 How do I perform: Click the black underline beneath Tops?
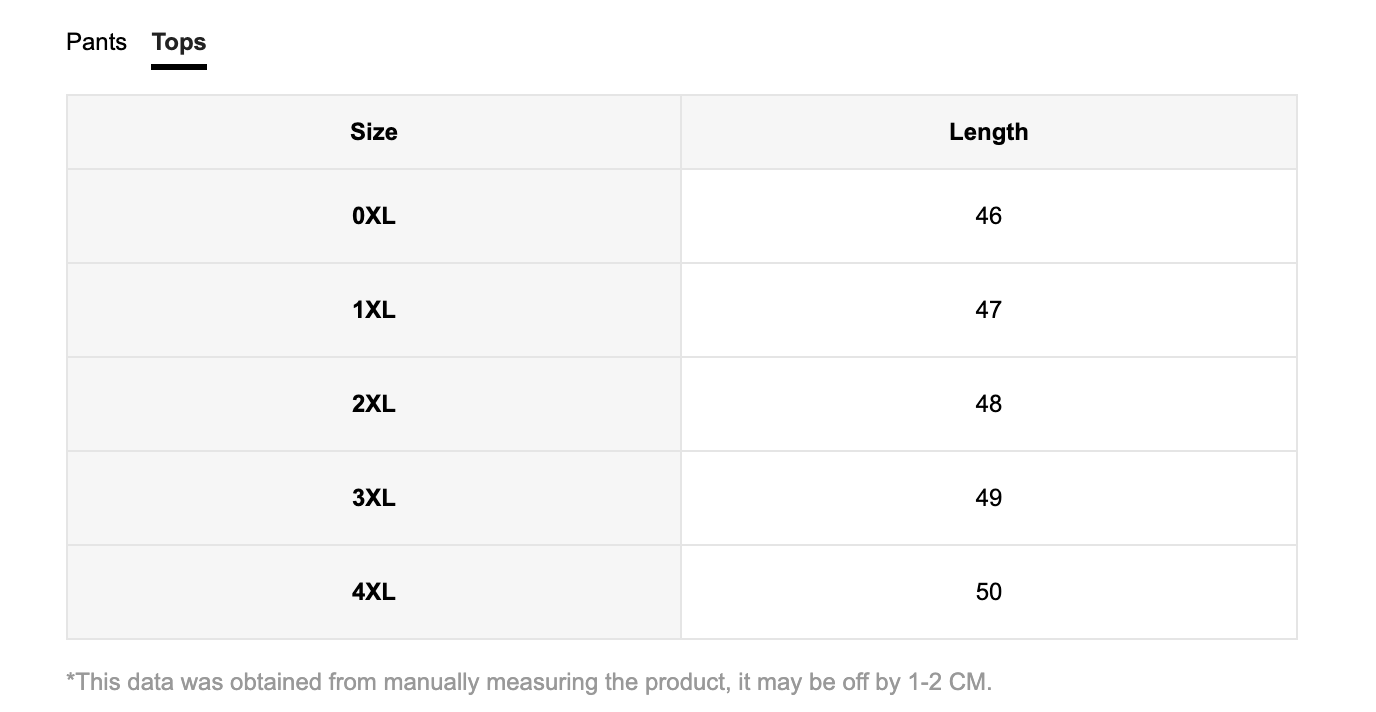coord(179,67)
